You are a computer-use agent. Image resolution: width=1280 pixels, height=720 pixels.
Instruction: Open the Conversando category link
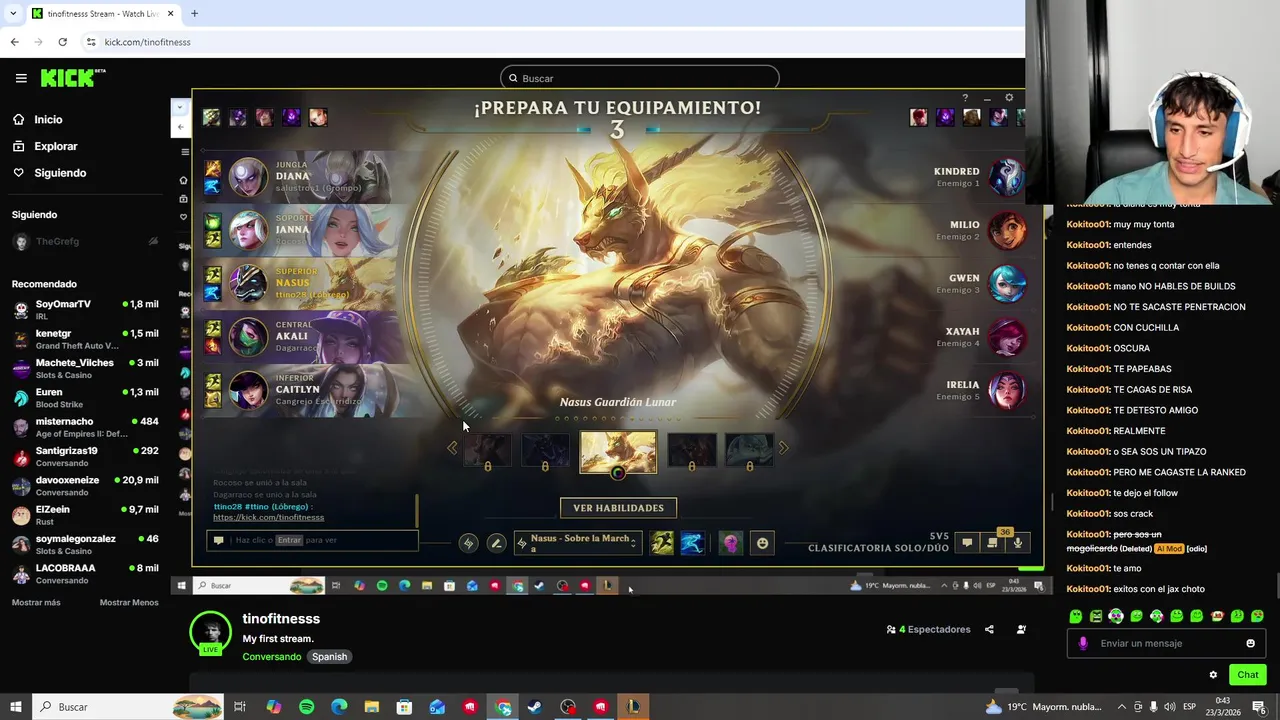(271, 657)
